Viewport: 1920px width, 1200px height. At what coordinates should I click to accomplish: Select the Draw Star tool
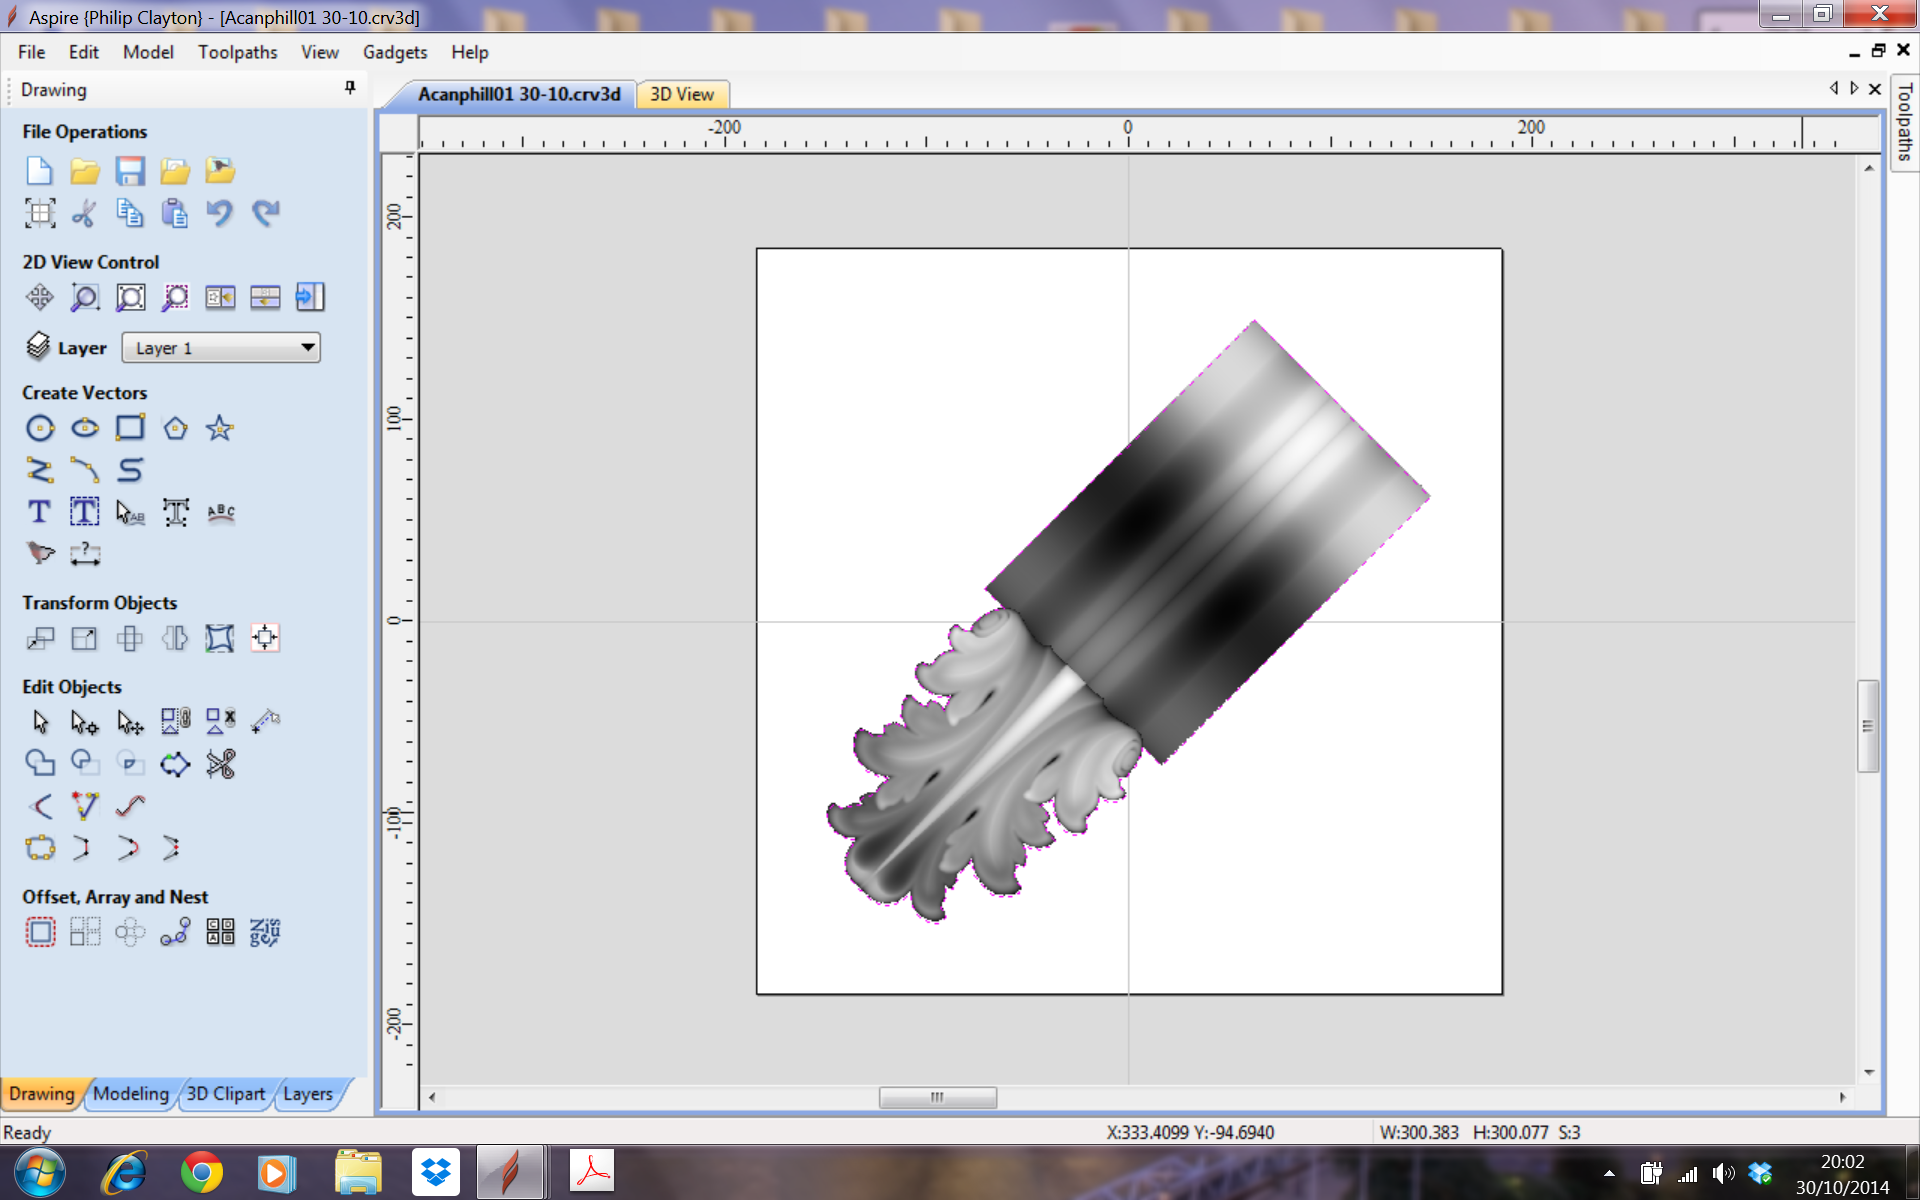[x=220, y=428]
